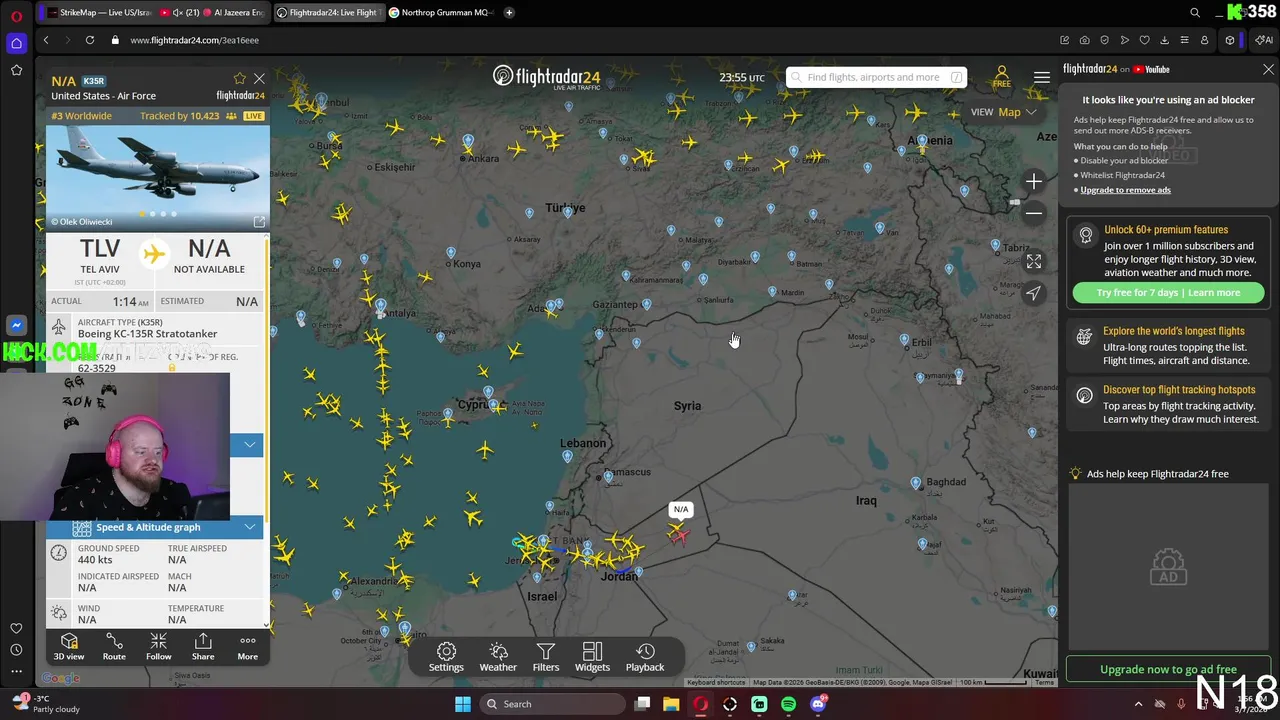Open Opera snapshot camera tool
Viewport: 1280px width, 720px height.
click(1085, 40)
